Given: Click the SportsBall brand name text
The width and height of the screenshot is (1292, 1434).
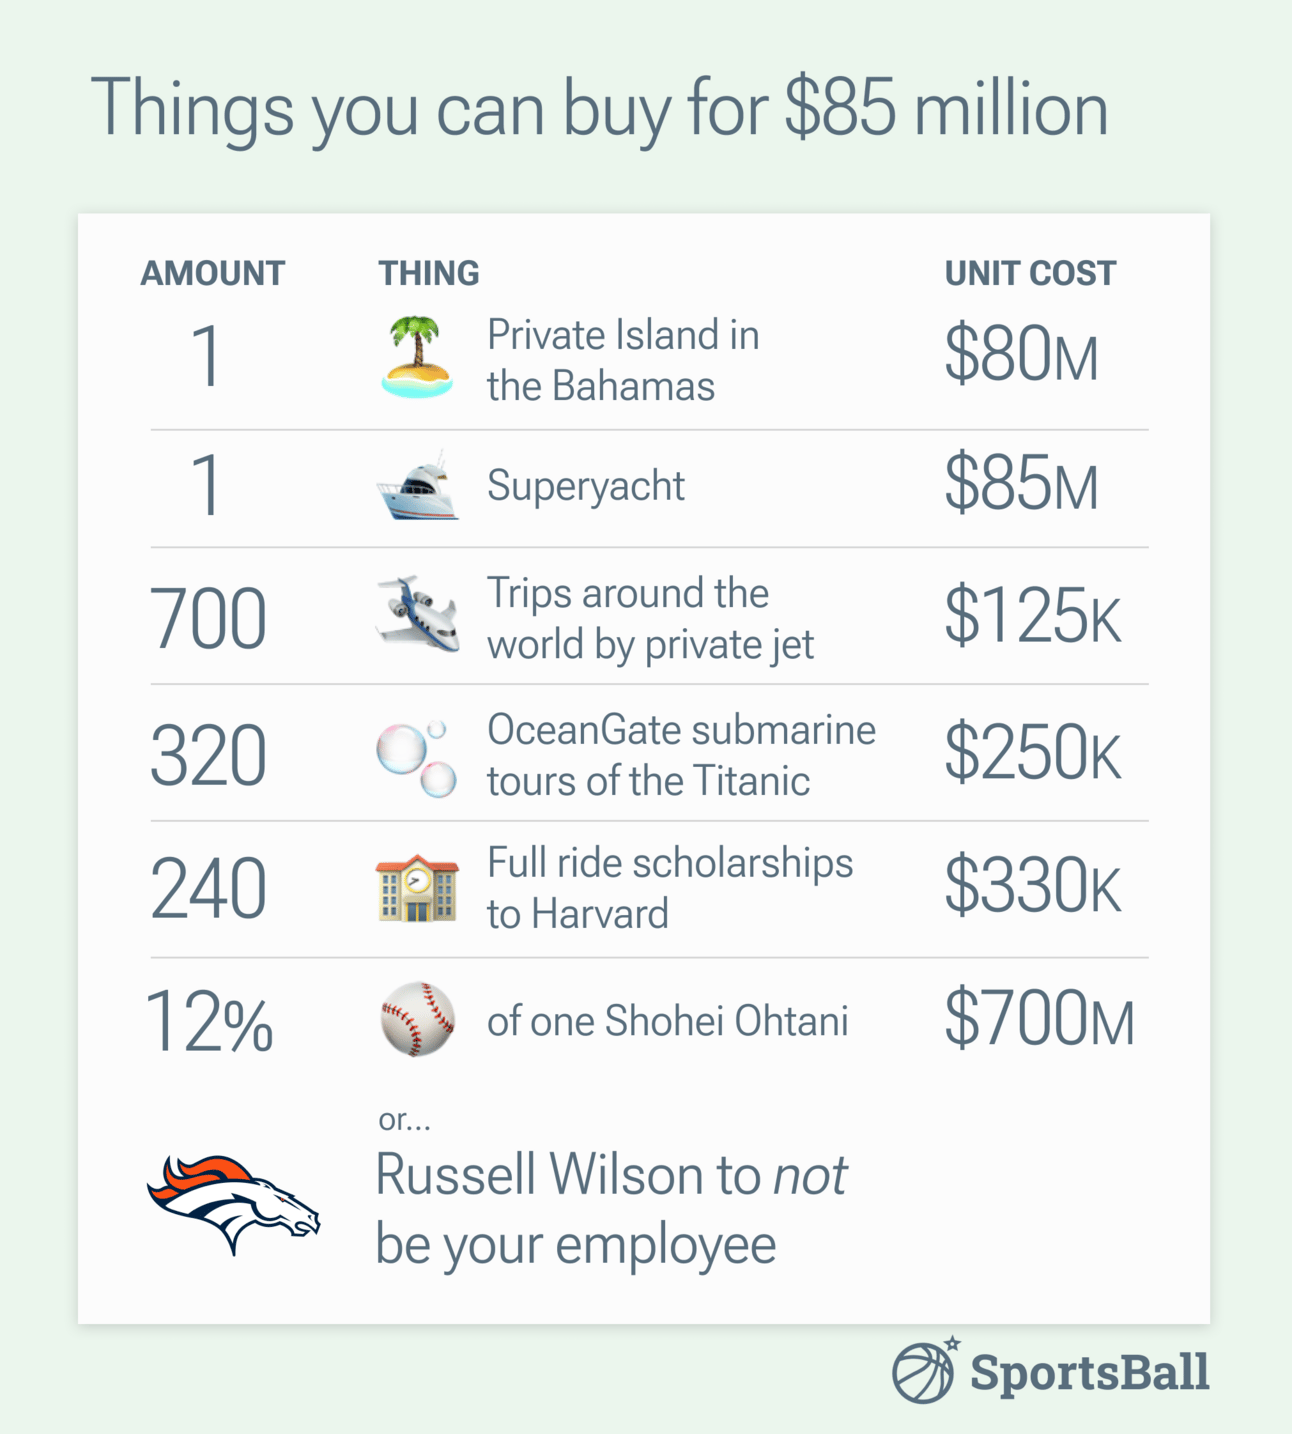Looking at the screenshot, I should 1090,1372.
